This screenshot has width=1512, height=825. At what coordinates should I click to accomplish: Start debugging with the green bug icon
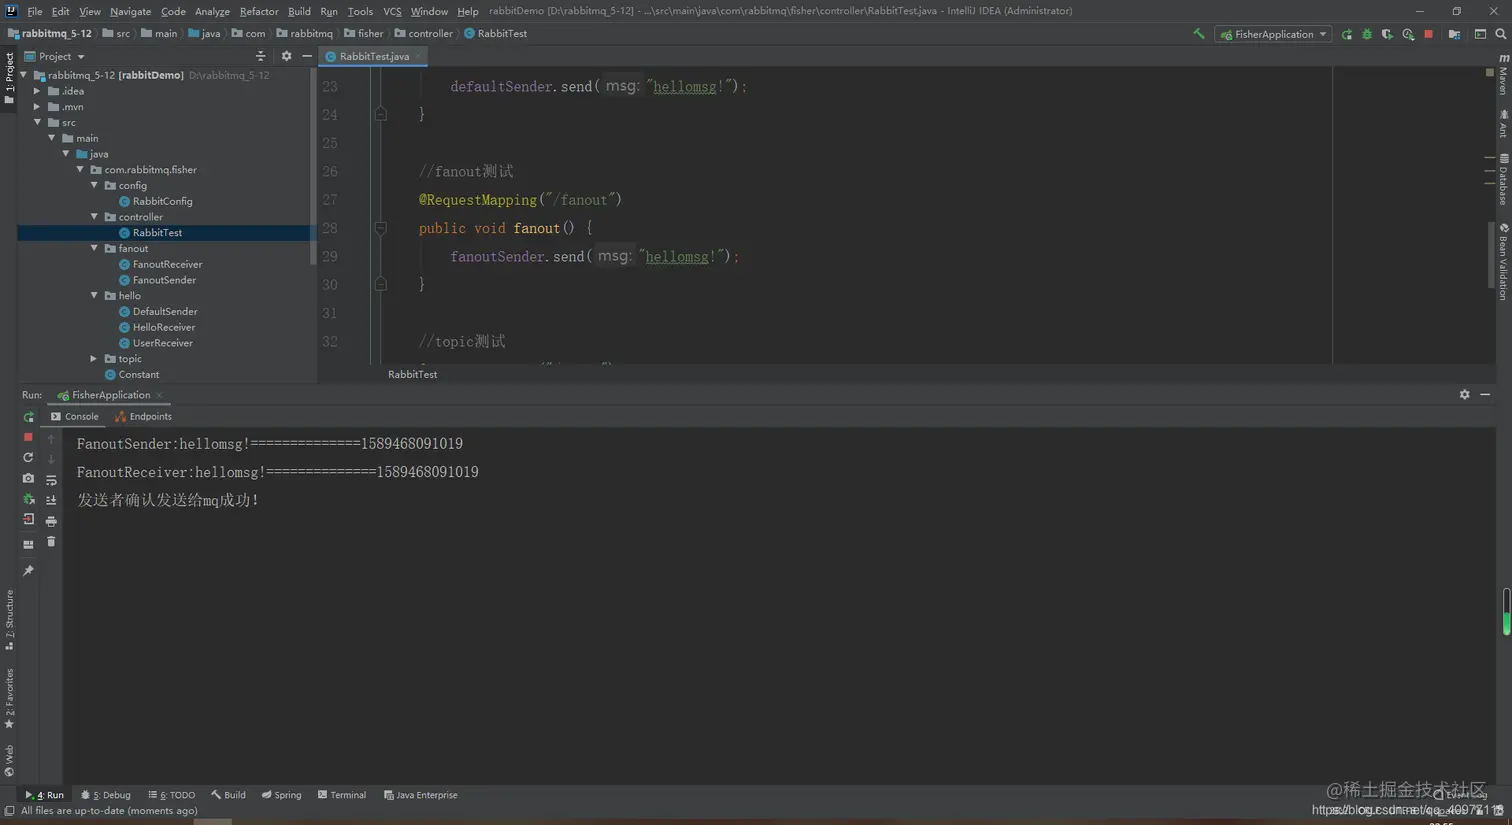pos(1367,34)
